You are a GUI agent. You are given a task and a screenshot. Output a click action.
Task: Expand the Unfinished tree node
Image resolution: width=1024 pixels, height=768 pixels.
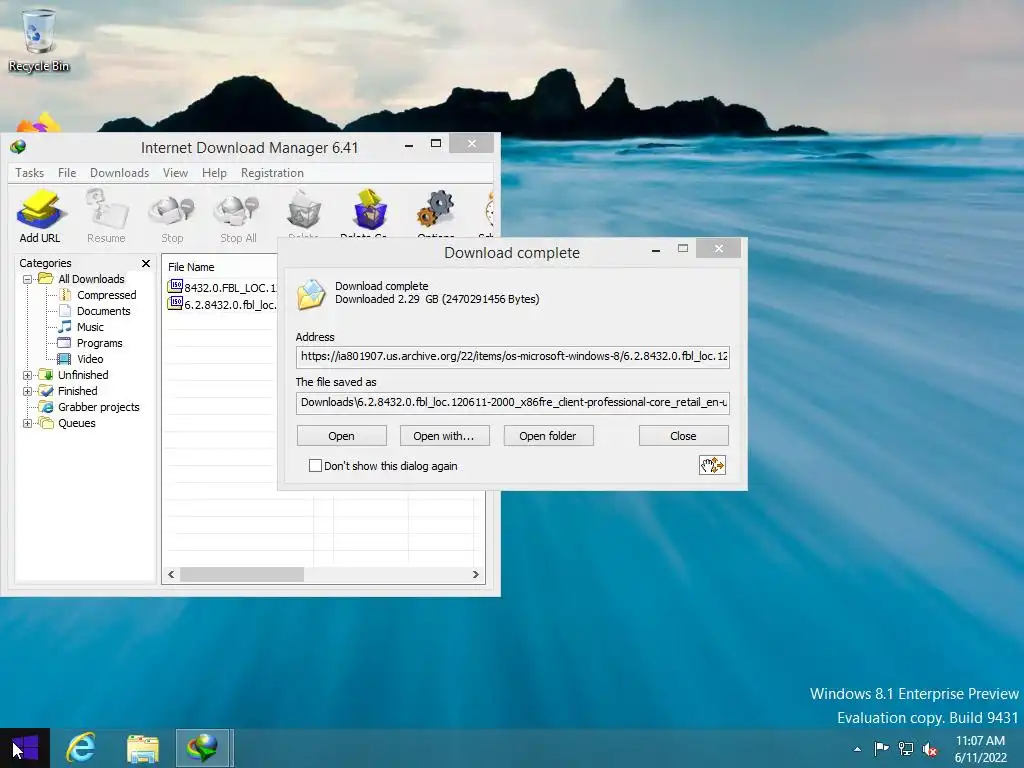[27, 376]
